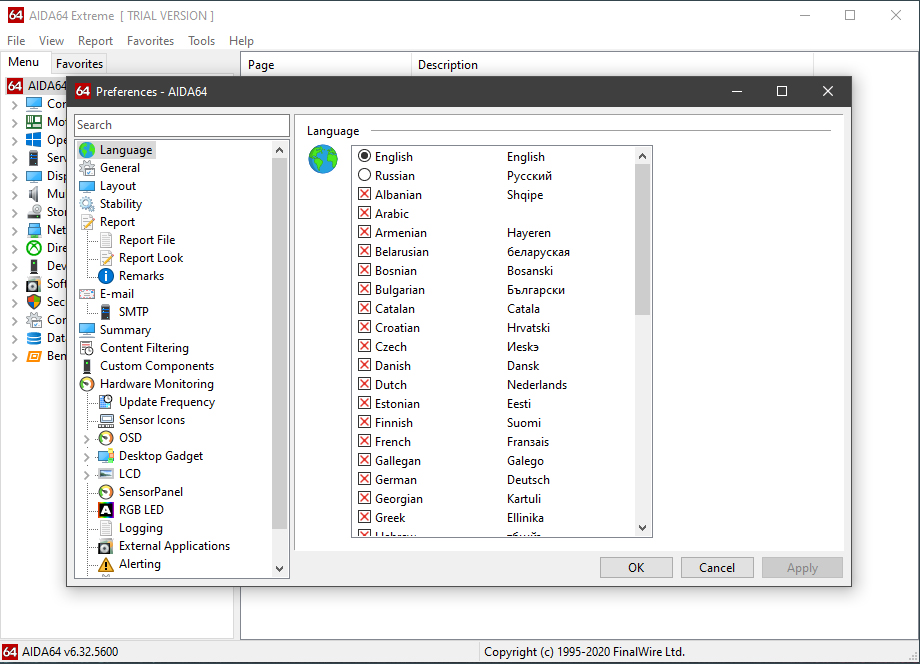Click the General gears icon in preferences tree
Screen dimensions: 920x664
(87, 168)
